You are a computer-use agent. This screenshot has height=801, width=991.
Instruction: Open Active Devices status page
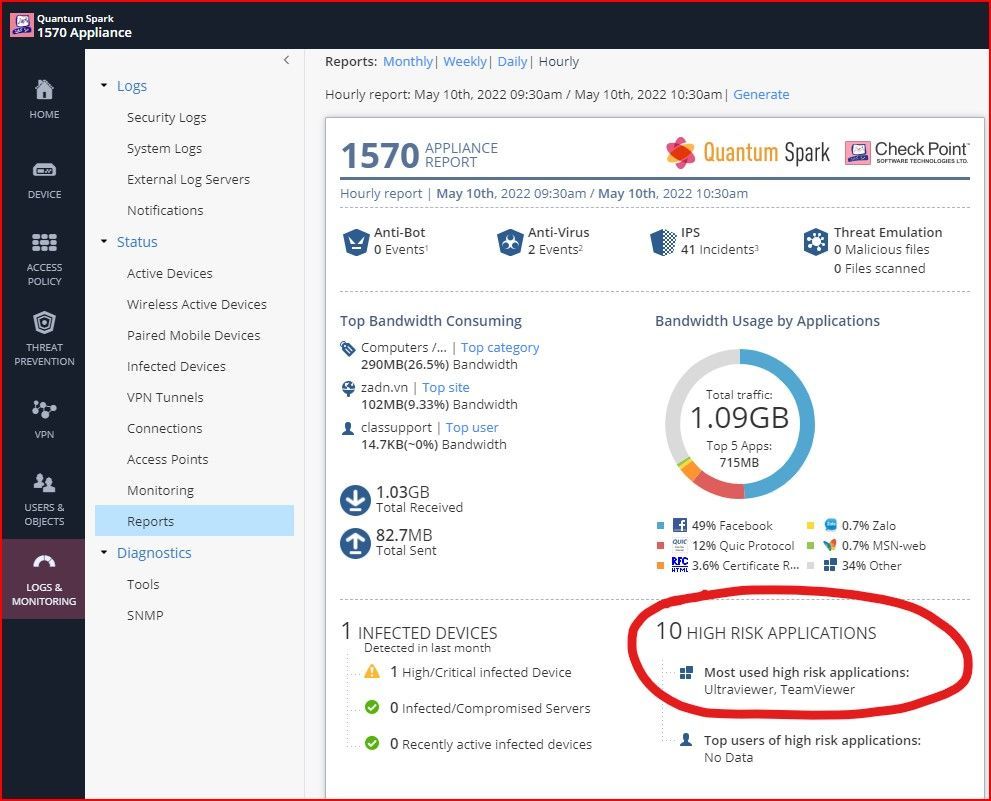point(169,273)
